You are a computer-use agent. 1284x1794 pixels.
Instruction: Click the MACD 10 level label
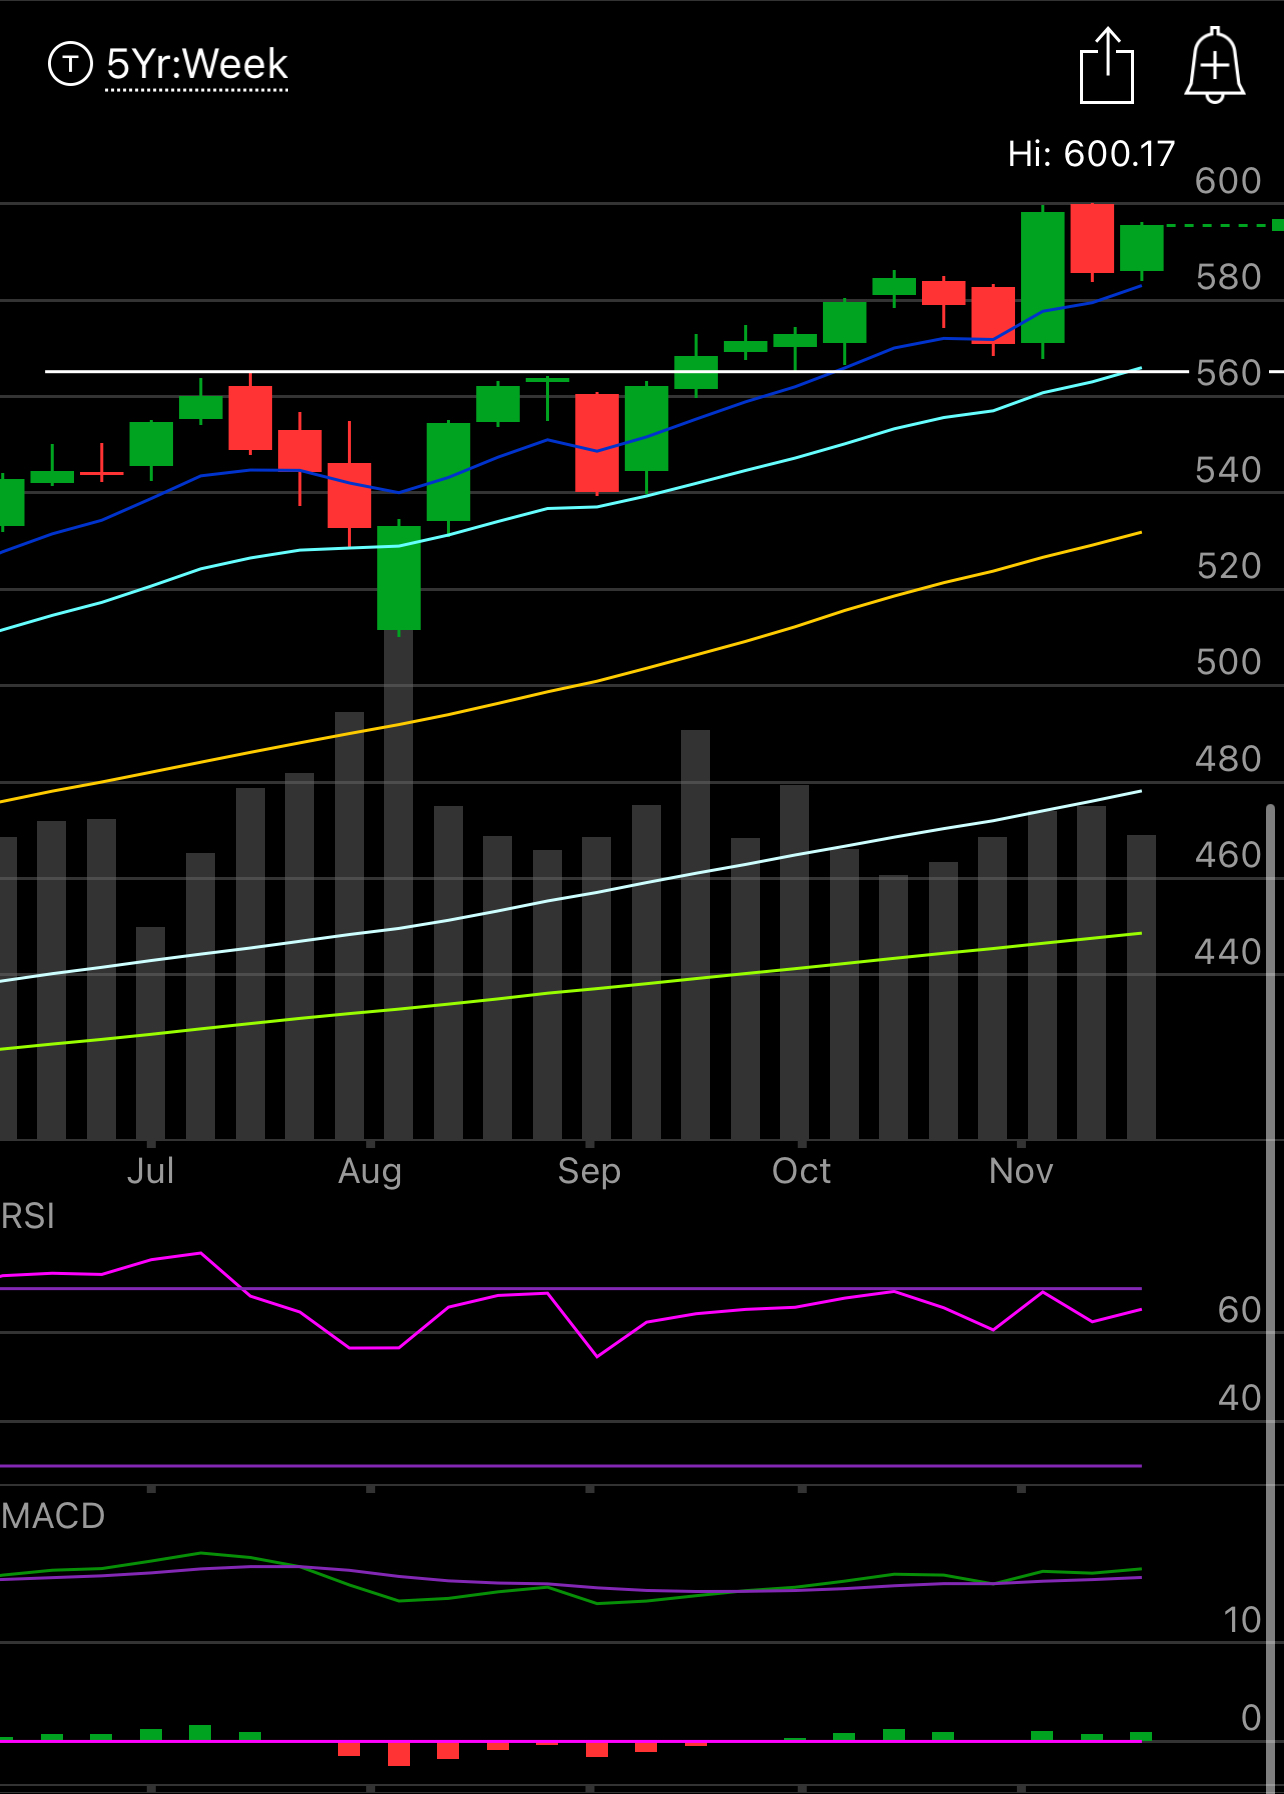pos(1242,1620)
